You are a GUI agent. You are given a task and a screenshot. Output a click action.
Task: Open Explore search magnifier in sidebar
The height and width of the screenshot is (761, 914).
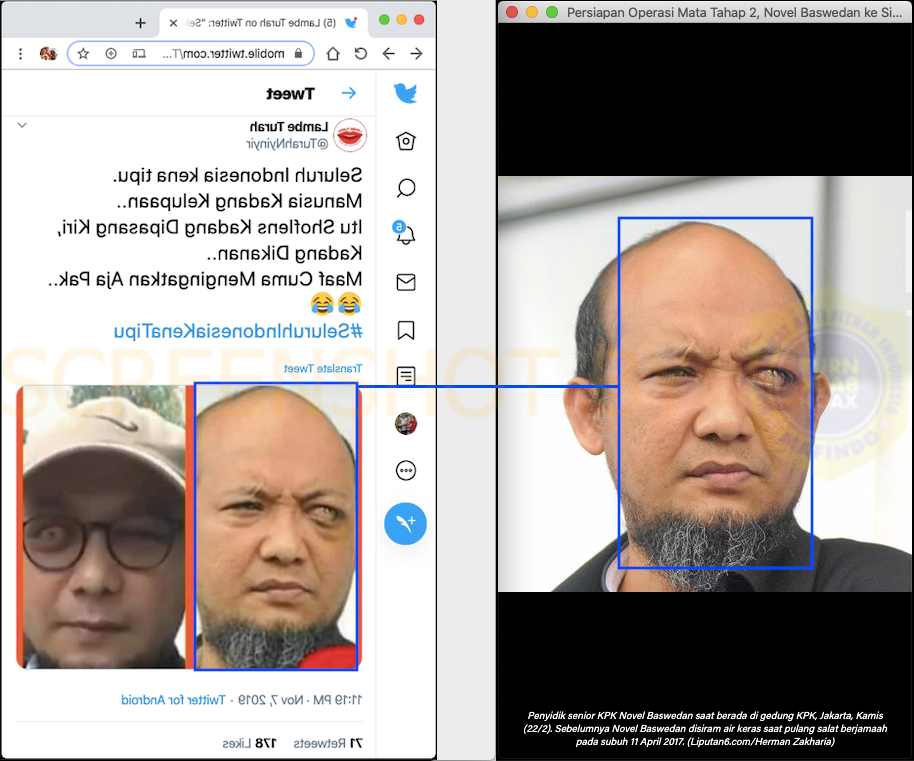406,188
